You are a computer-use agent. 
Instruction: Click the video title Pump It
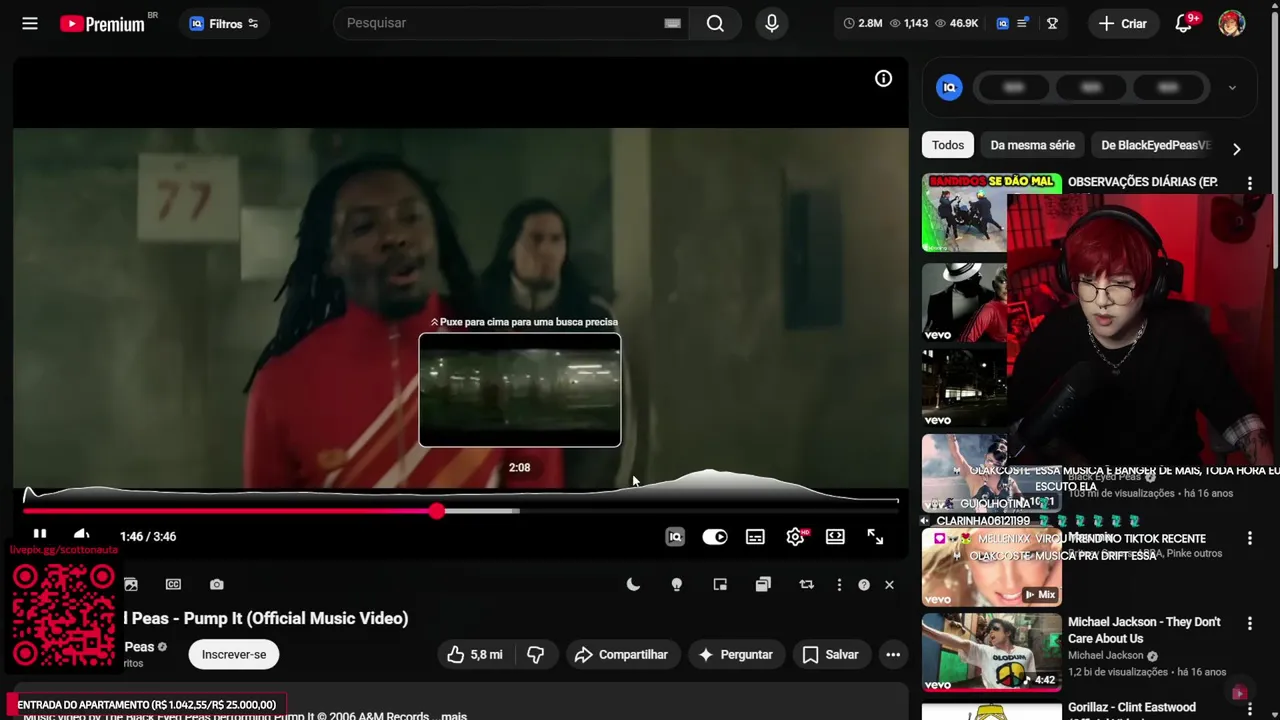(x=266, y=618)
